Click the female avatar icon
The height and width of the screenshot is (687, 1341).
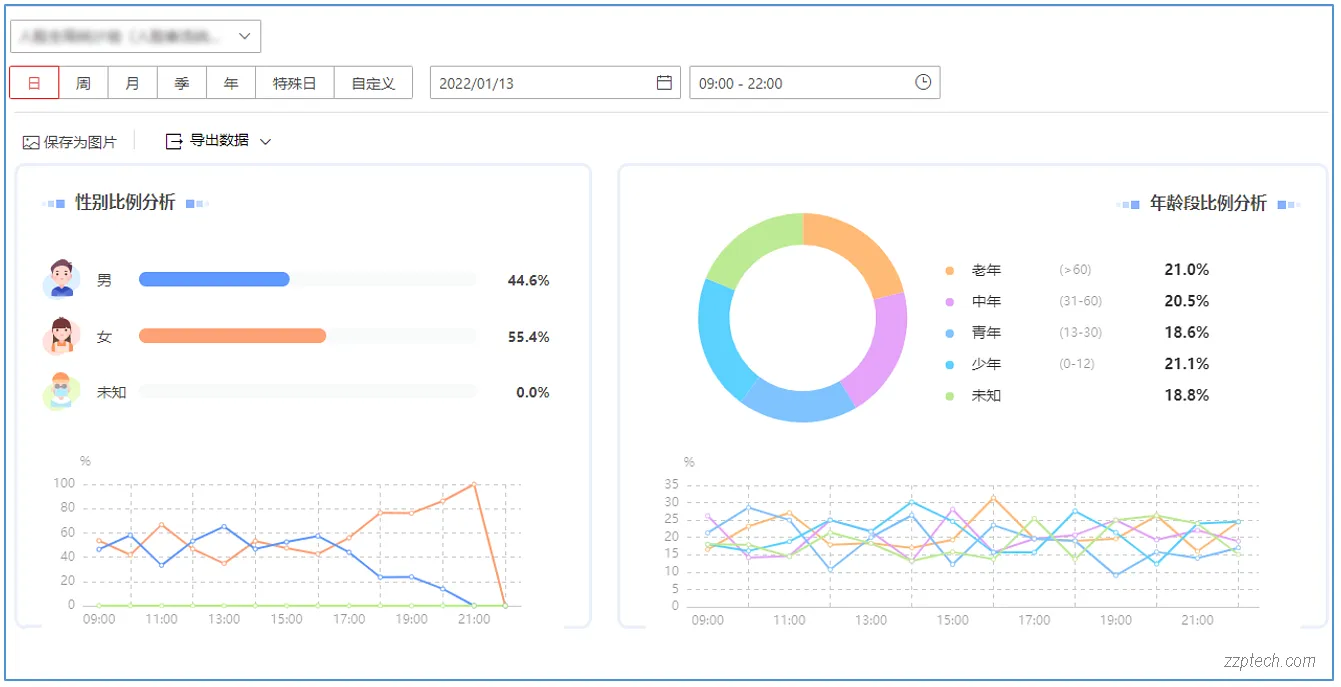coord(62,336)
